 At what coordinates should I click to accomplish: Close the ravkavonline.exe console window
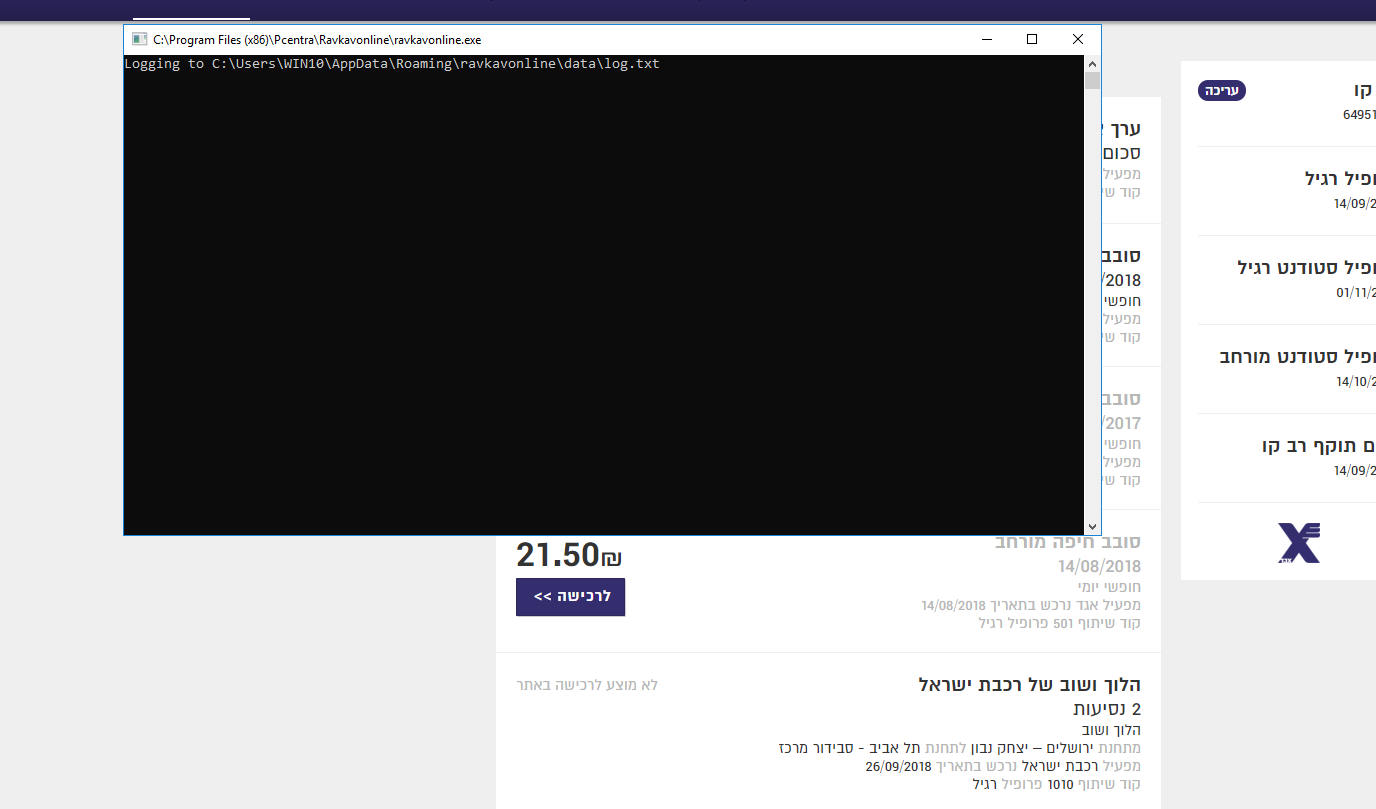pyautogui.click(x=1078, y=40)
